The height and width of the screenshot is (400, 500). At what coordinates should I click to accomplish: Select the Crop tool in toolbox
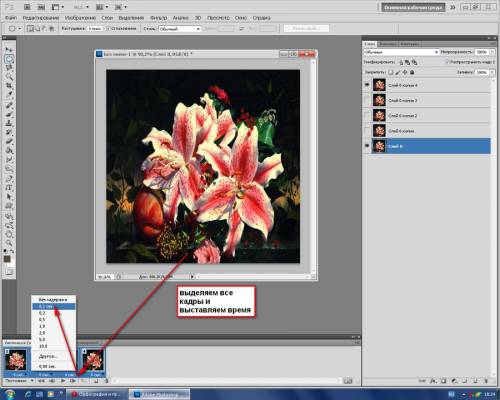pyautogui.click(x=9, y=86)
